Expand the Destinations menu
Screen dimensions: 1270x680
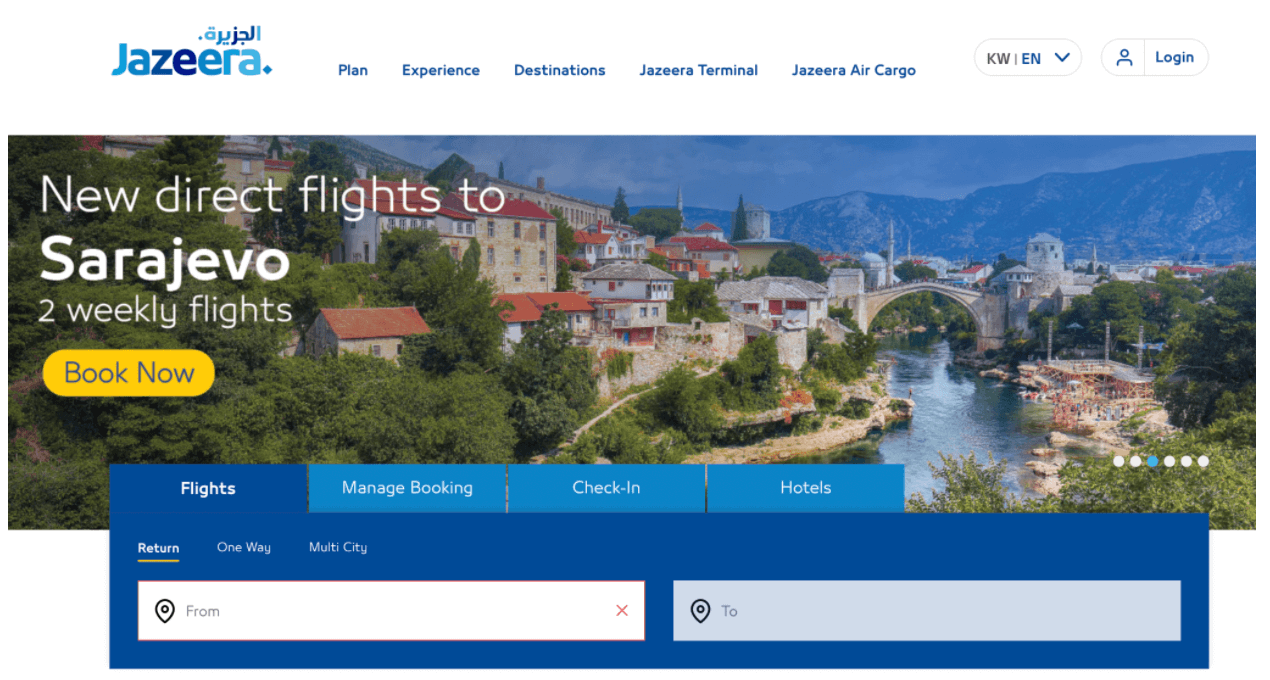click(560, 70)
